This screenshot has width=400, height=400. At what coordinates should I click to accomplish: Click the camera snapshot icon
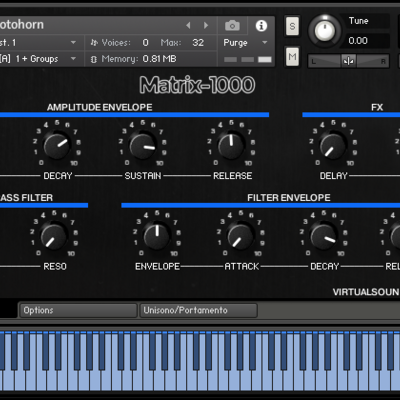tap(232, 25)
